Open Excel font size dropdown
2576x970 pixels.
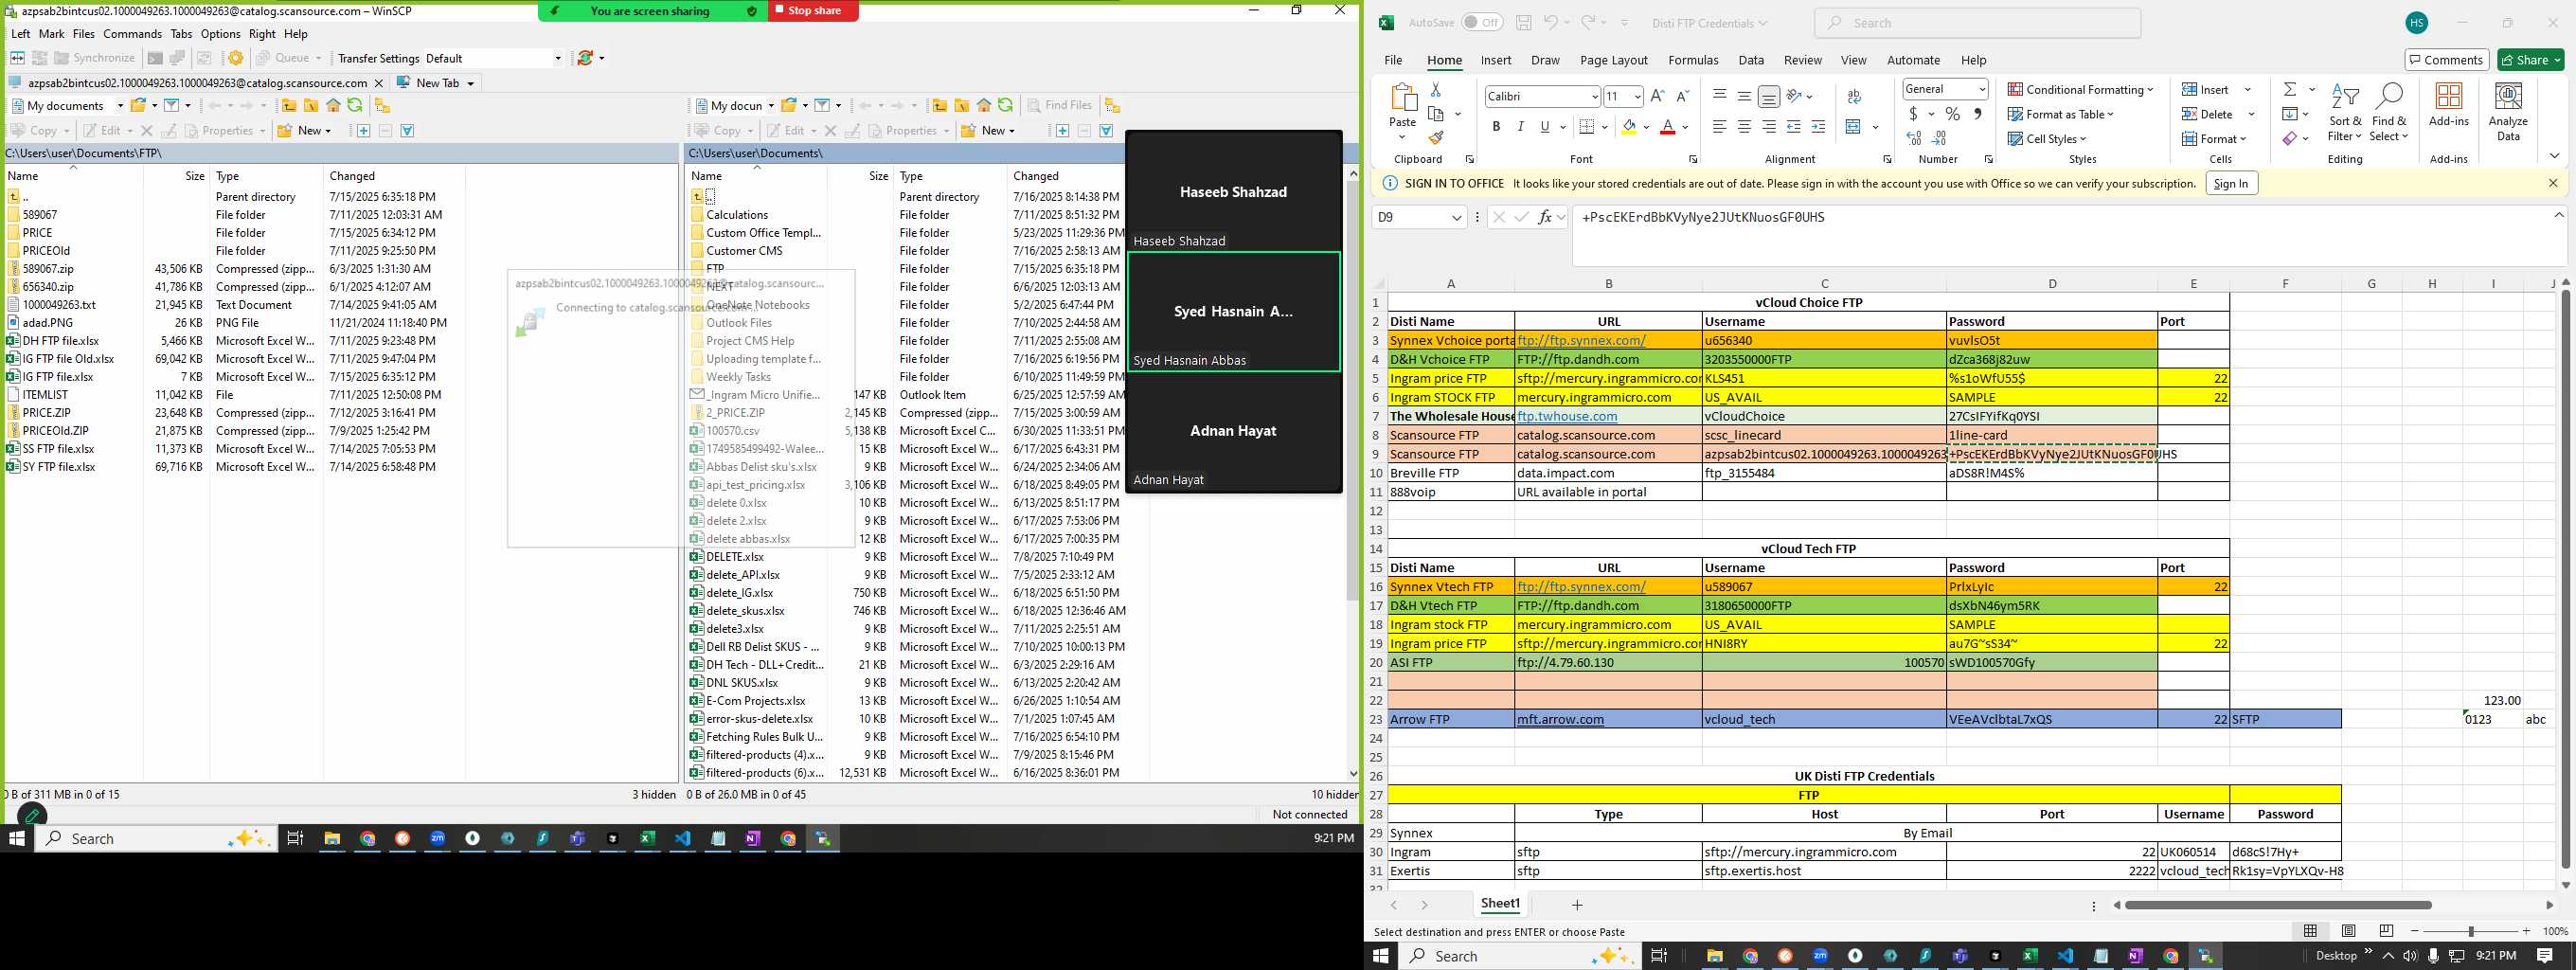click(x=1637, y=96)
